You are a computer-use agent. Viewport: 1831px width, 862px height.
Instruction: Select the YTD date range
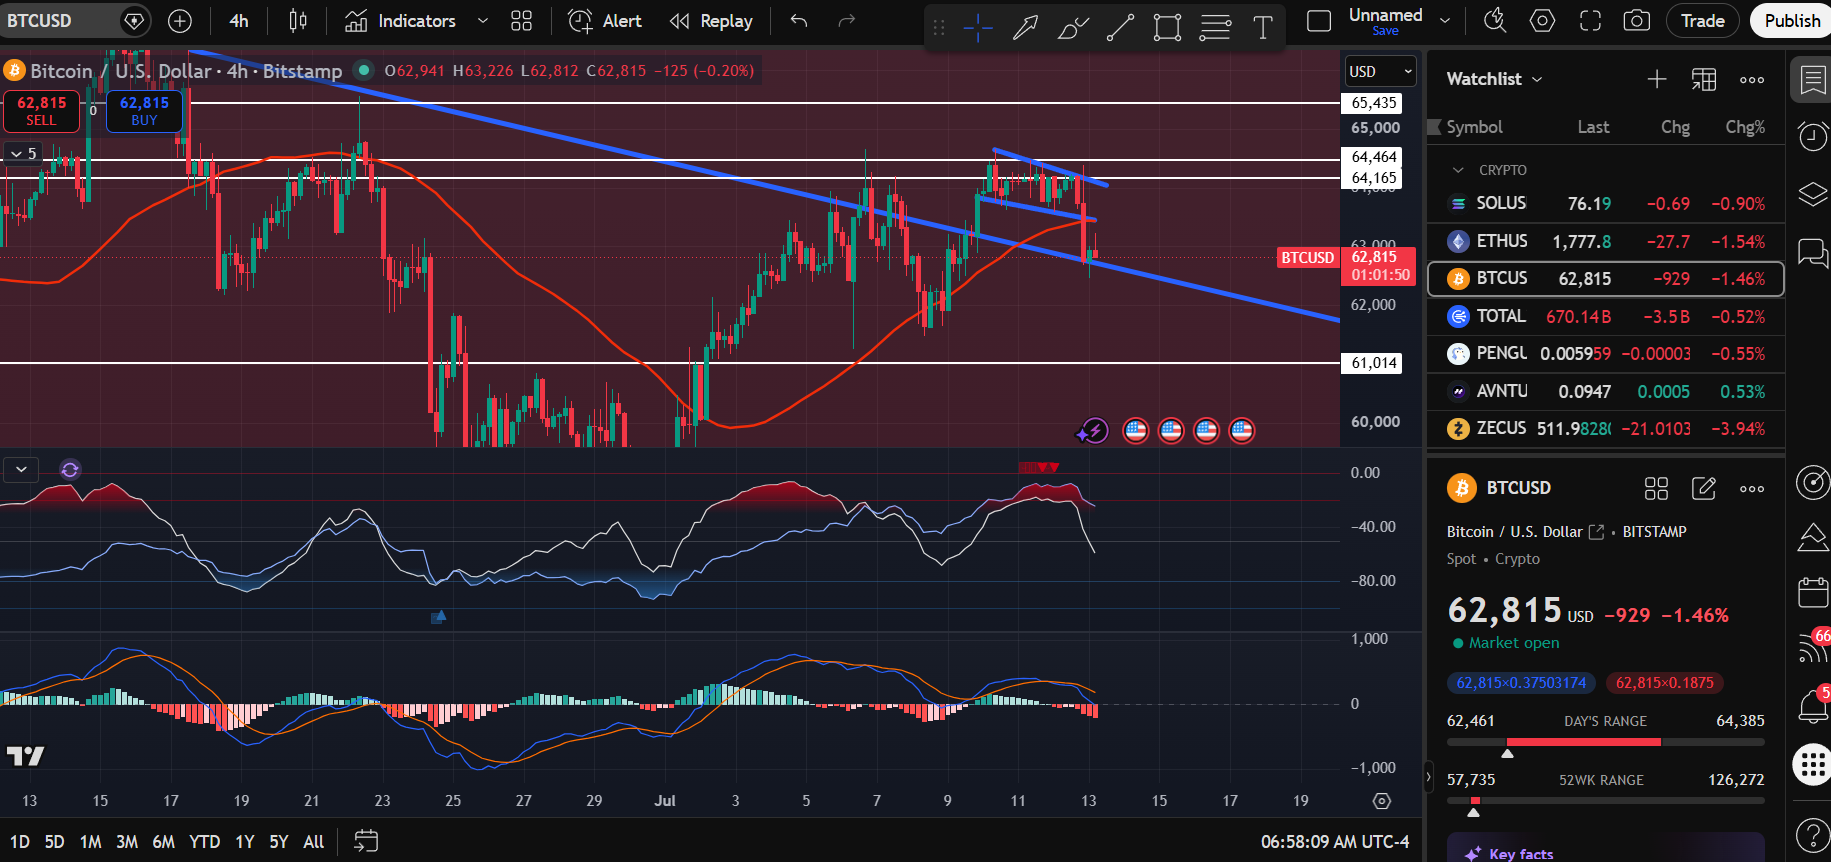coord(205,842)
